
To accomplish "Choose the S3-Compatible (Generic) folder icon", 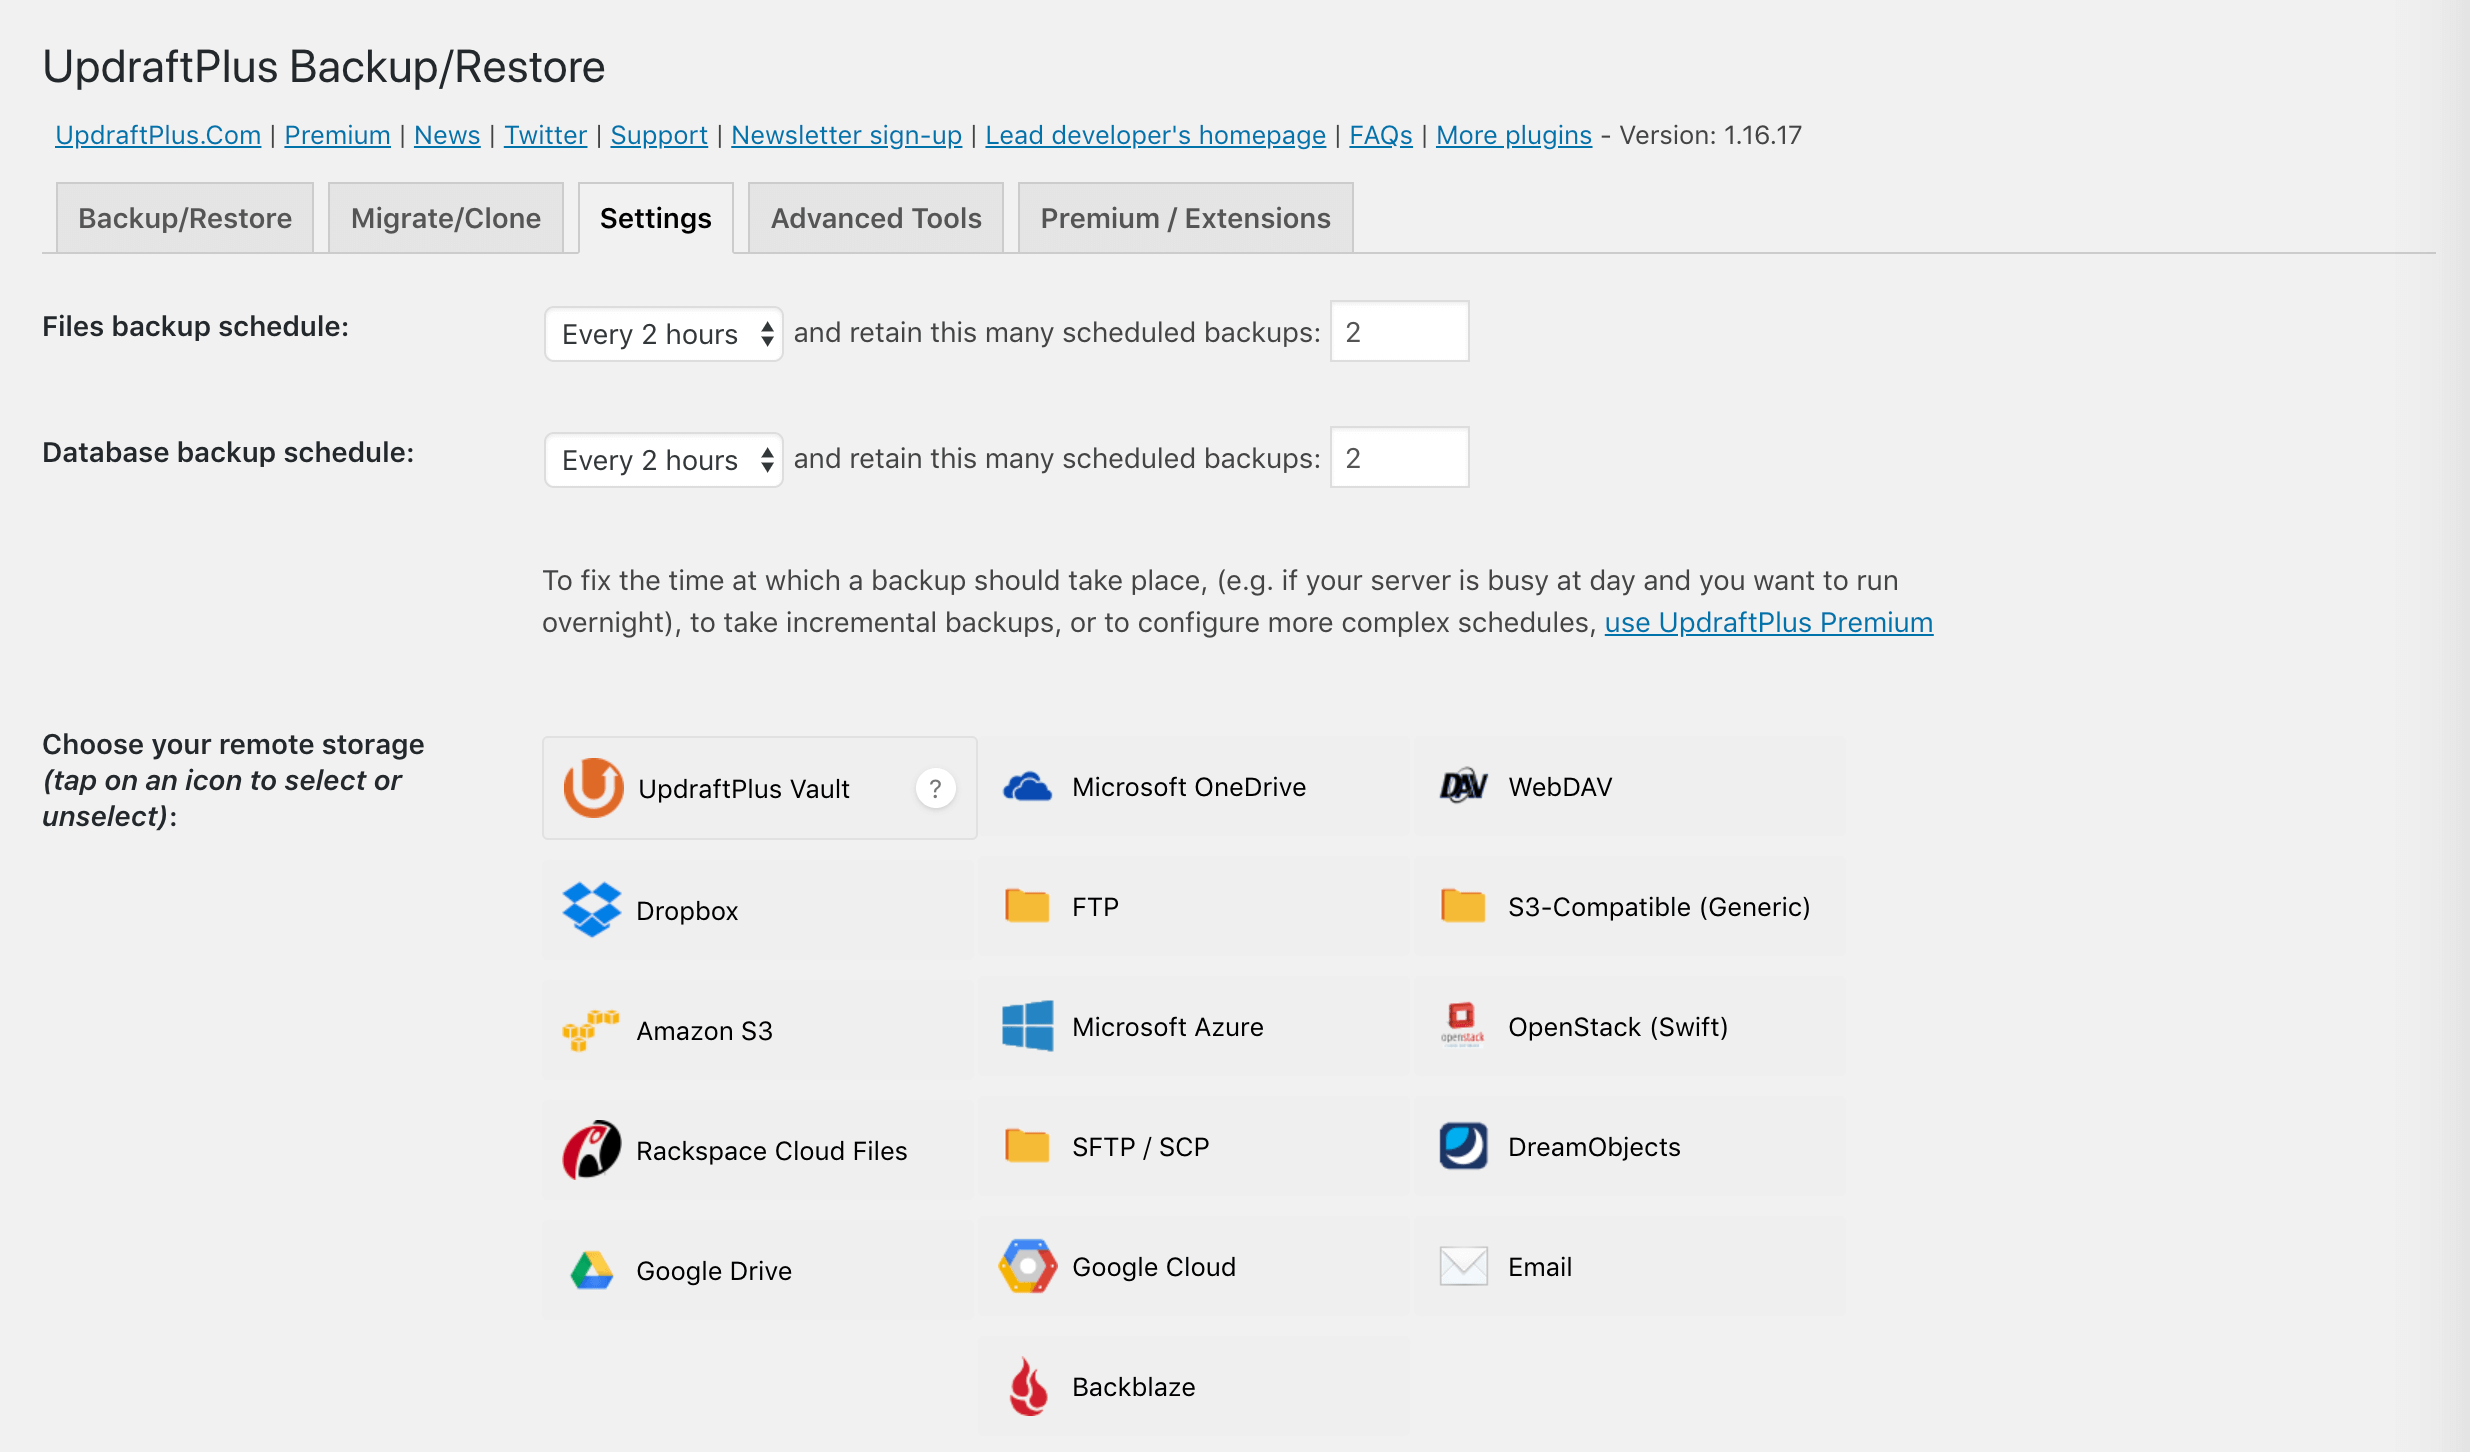I will pos(1463,906).
